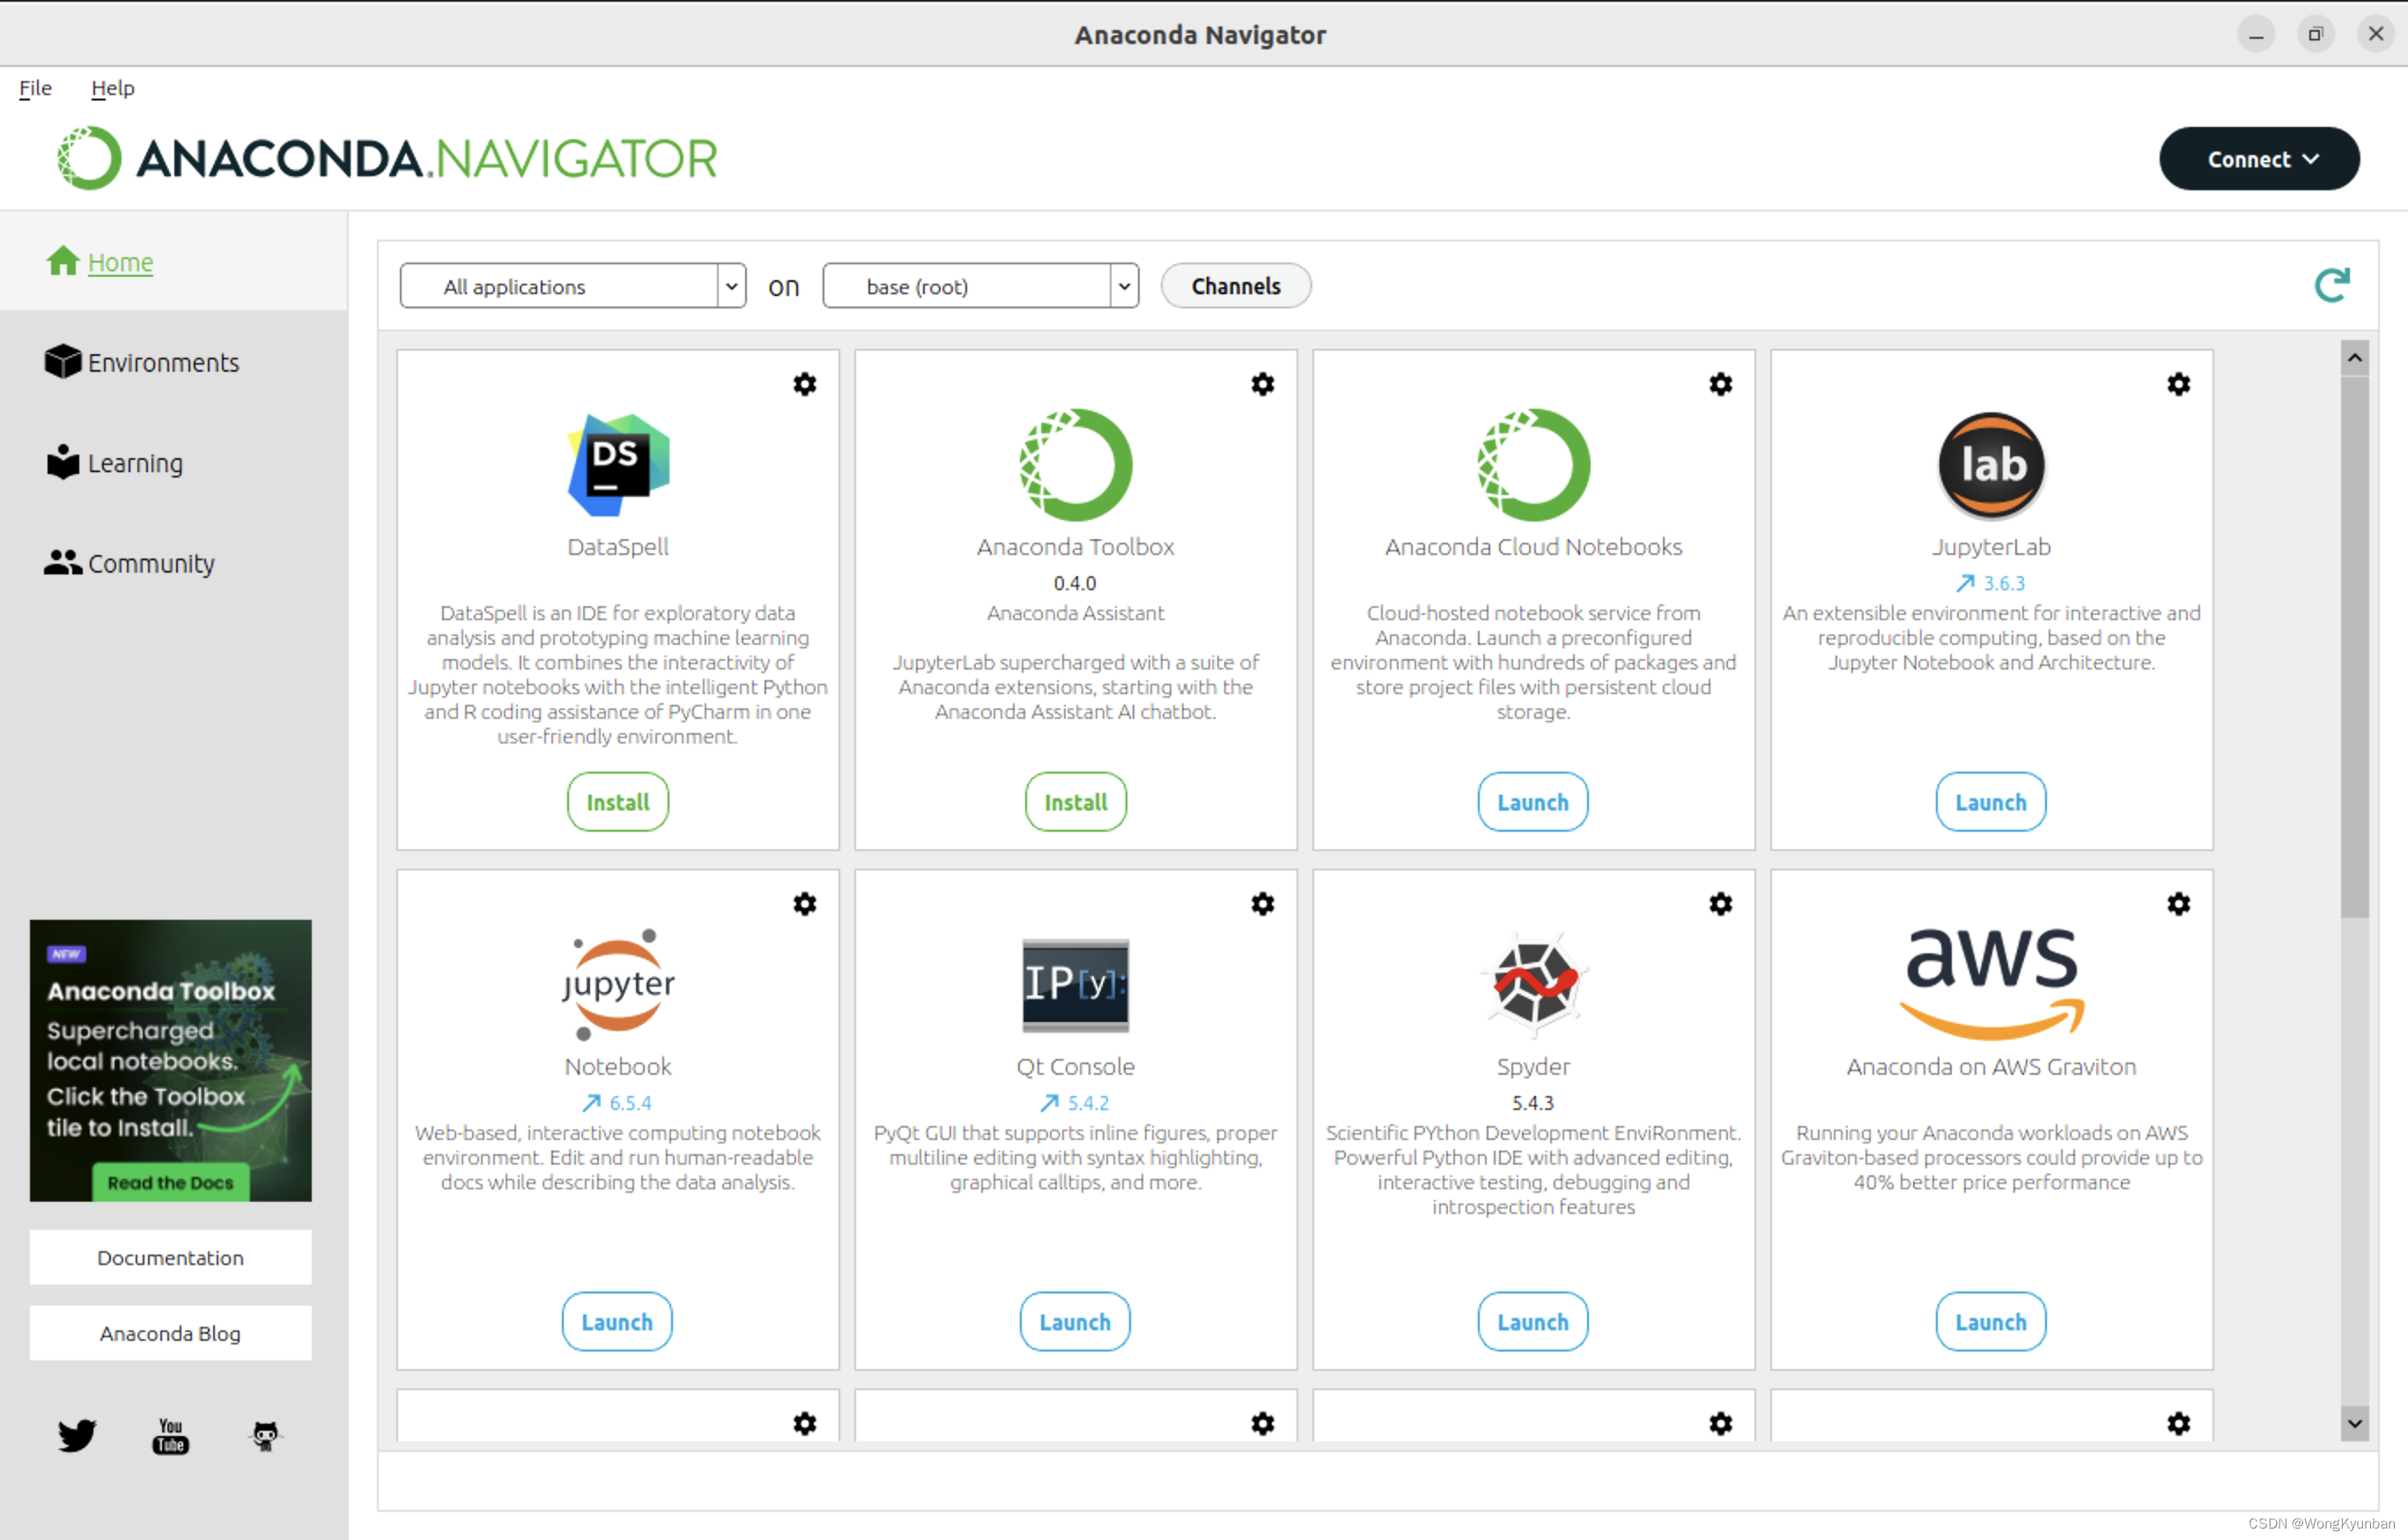
Task: Launch Anaconda Cloud Notebooks
Action: pos(1533,802)
